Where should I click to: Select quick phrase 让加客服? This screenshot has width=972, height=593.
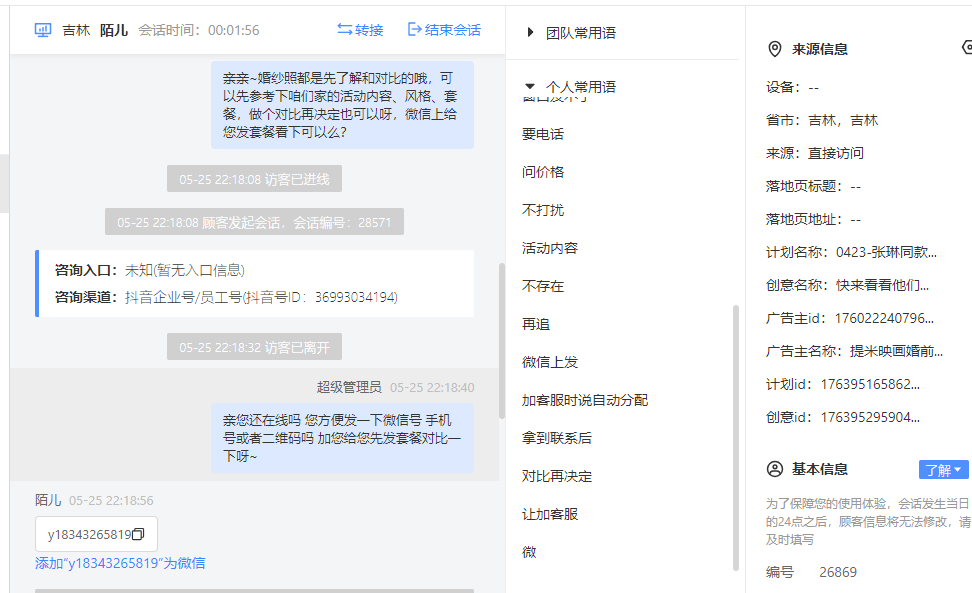pyautogui.click(x=550, y=514)
